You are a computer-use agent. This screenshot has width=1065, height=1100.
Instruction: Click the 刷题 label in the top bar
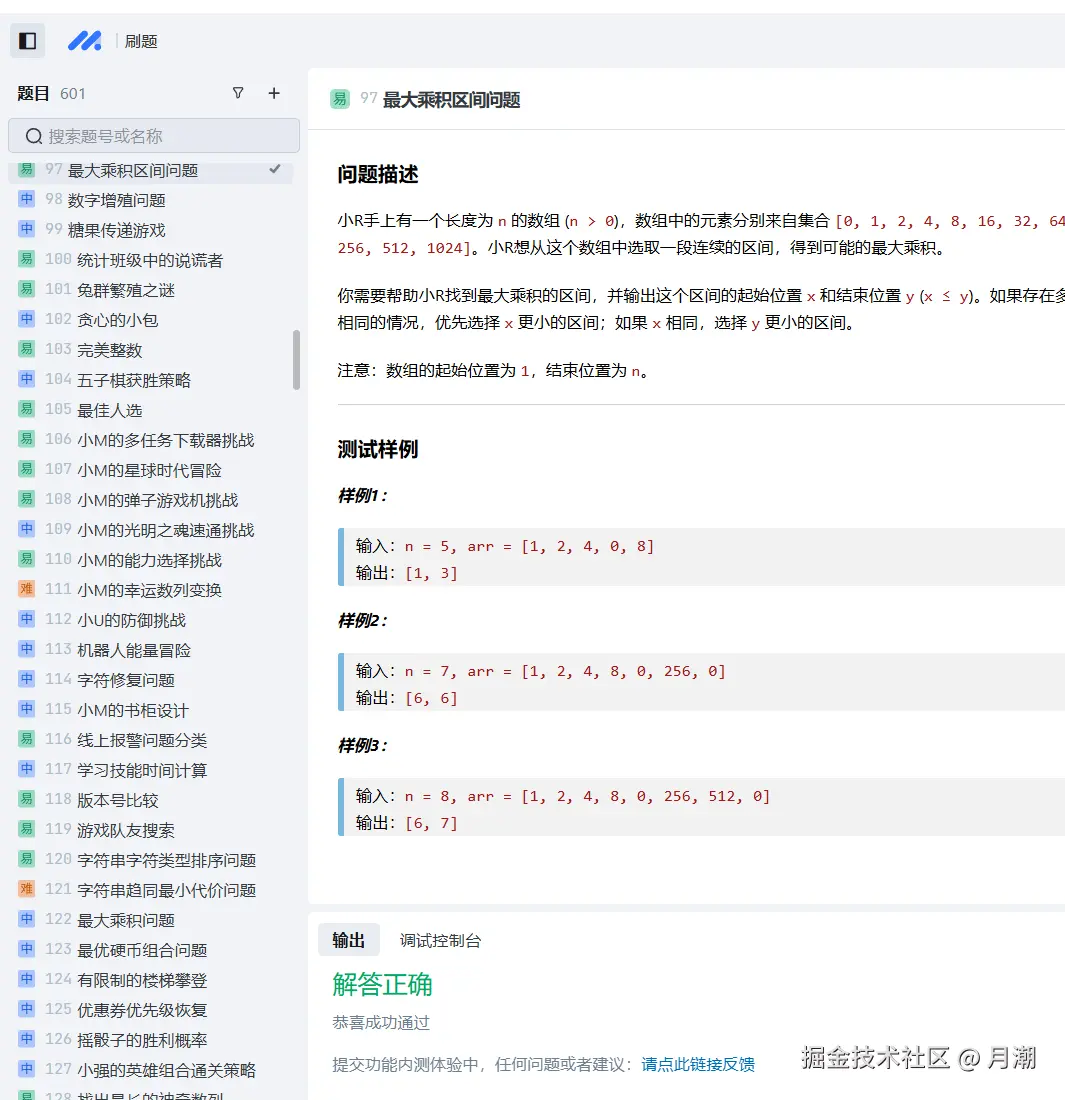tap(141, 41)
